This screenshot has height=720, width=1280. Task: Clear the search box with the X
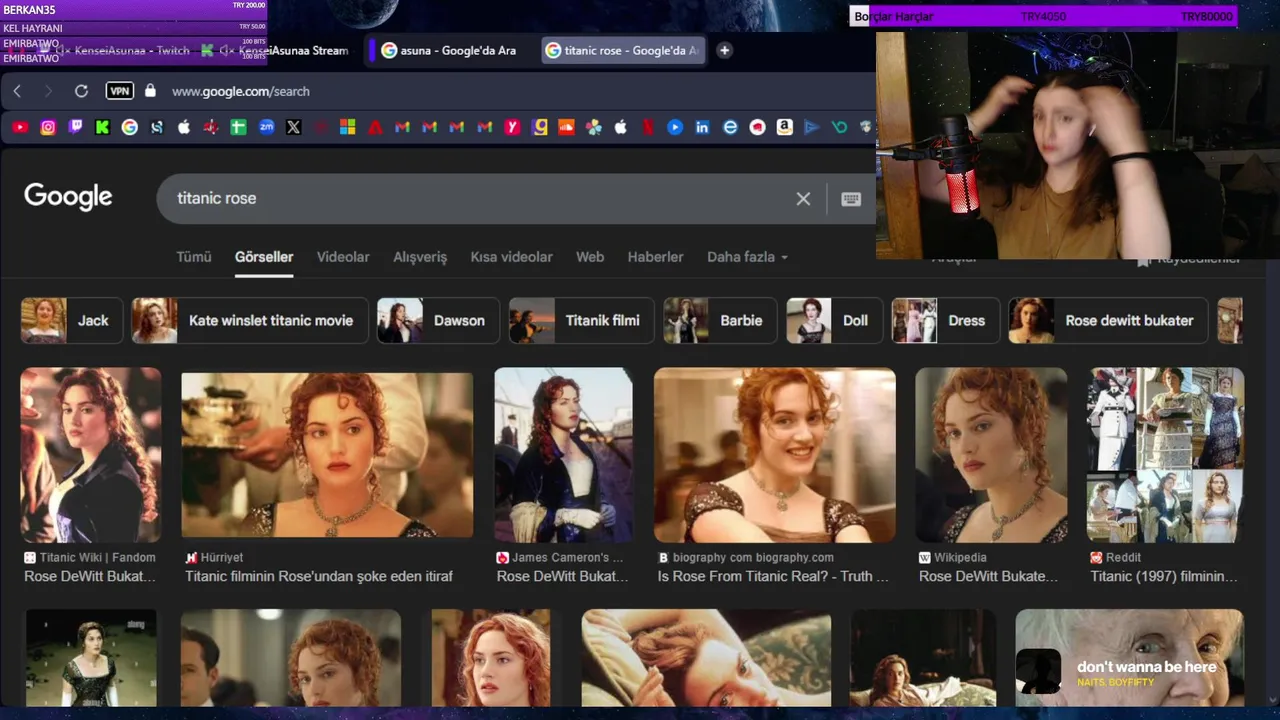click(x=803, y=198)
